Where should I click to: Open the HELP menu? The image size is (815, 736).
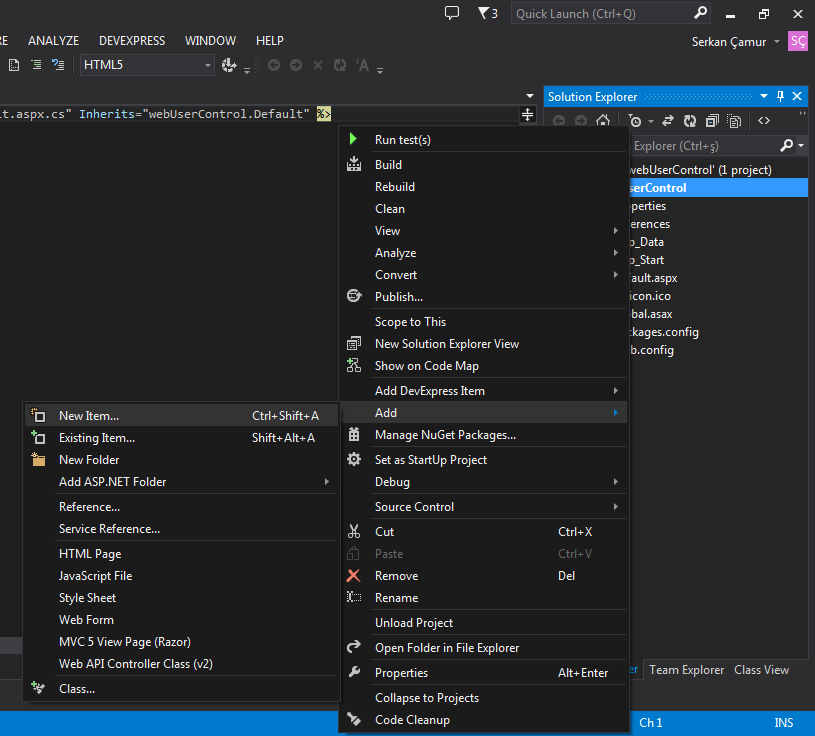[x=270, y=41]
